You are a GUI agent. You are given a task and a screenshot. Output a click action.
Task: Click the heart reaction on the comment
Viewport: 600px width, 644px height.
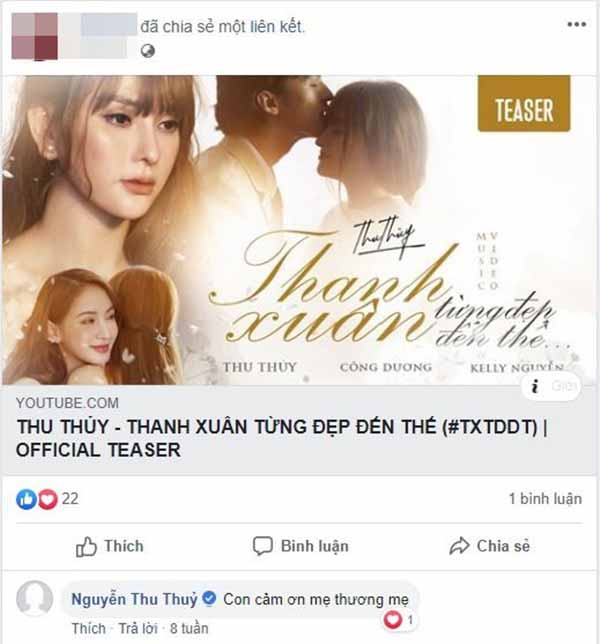point(393,619)
